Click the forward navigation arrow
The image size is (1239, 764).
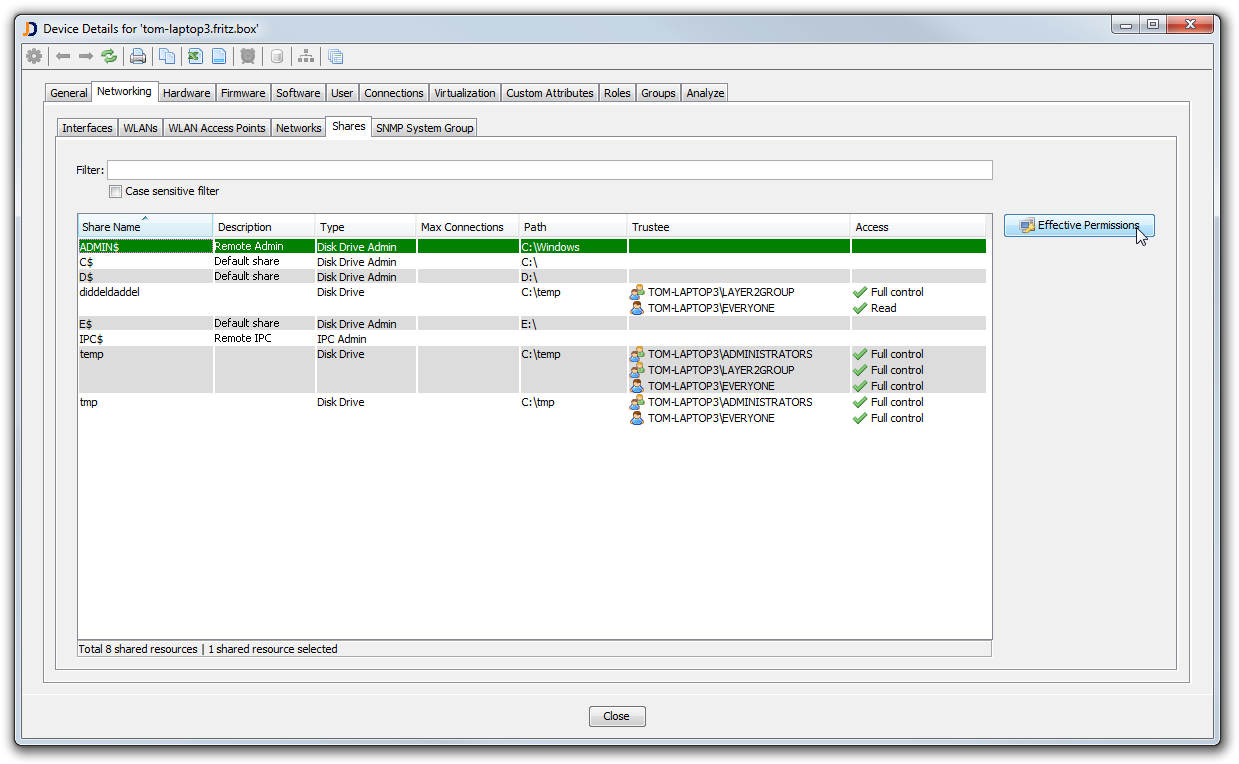click(x=84, y=56)
